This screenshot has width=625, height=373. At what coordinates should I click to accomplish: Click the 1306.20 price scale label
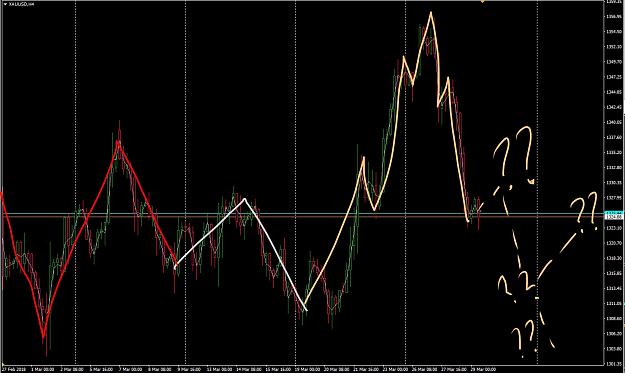(x=615, y=334)
